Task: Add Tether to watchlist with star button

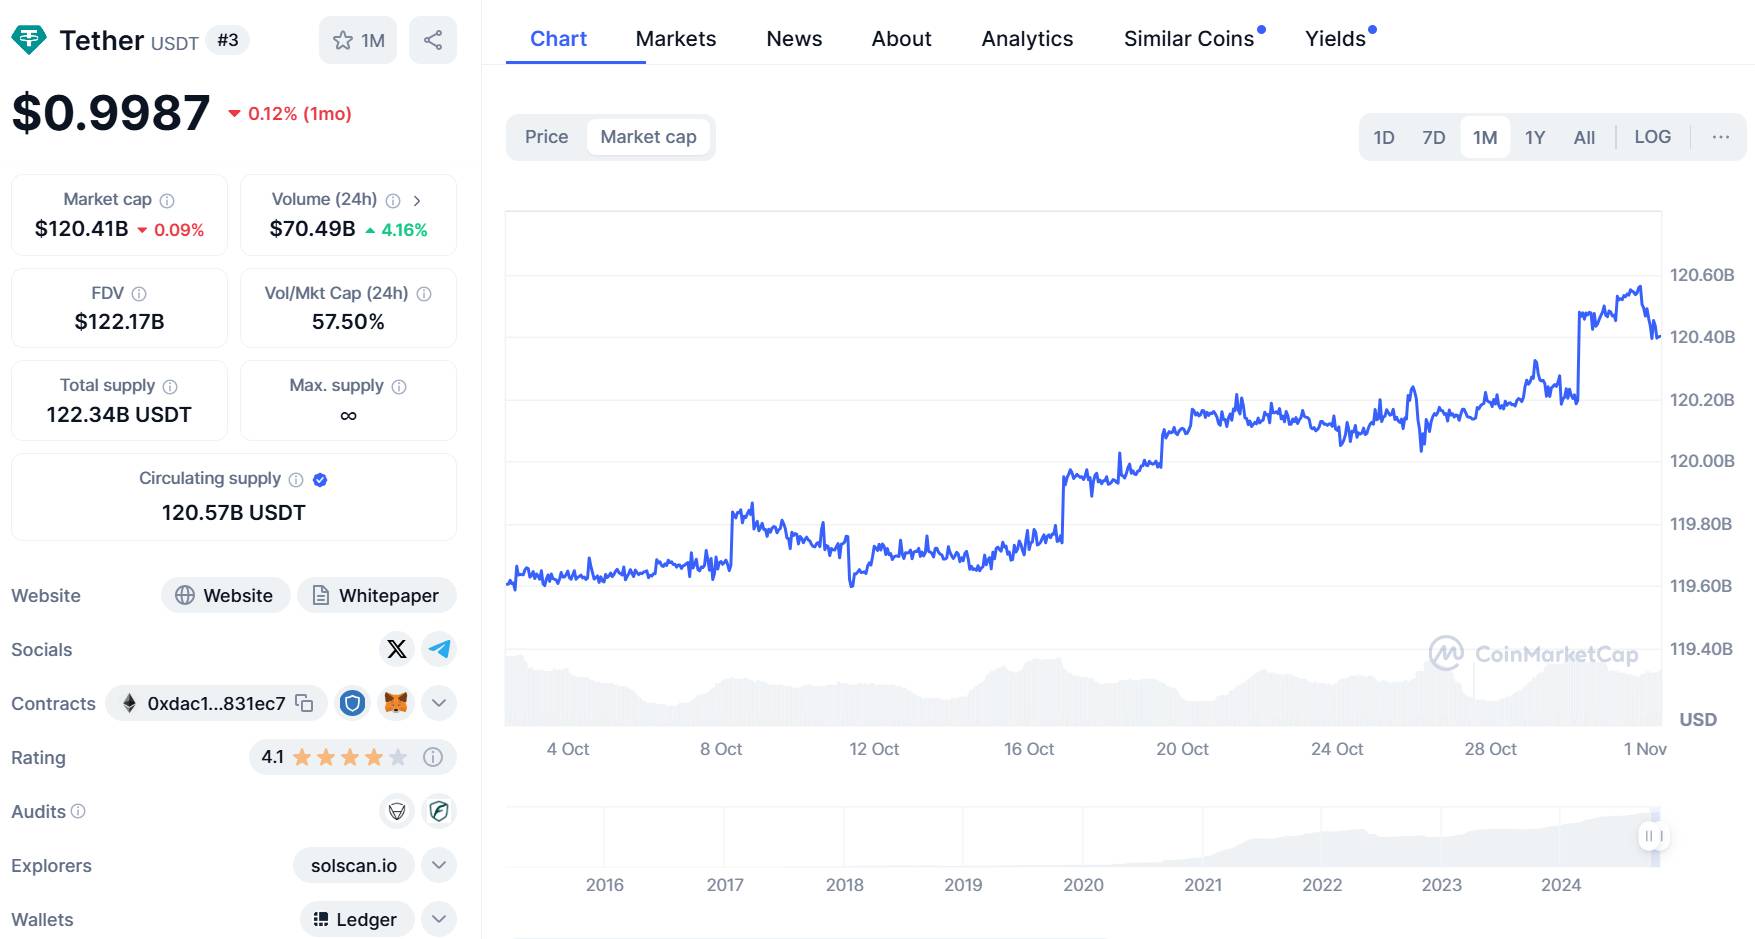Action: coord(358,40)
